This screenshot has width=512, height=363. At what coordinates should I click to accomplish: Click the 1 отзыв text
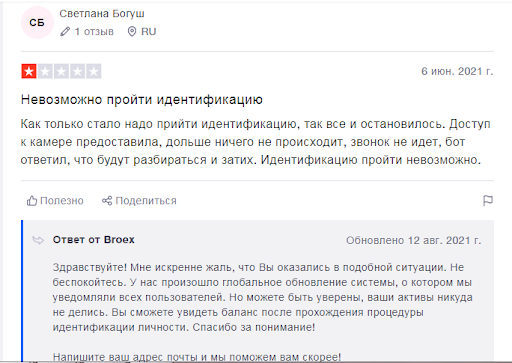(x=94, y=32)
